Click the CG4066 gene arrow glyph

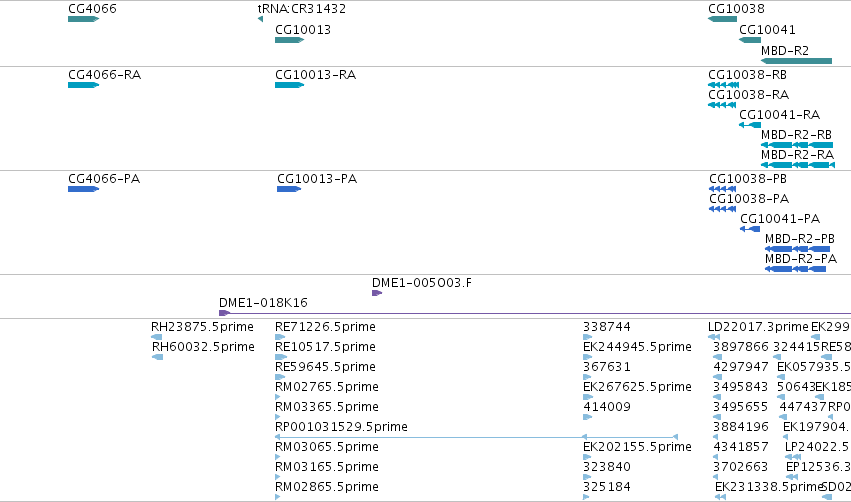pyautogui.click(x=84, y=19)
